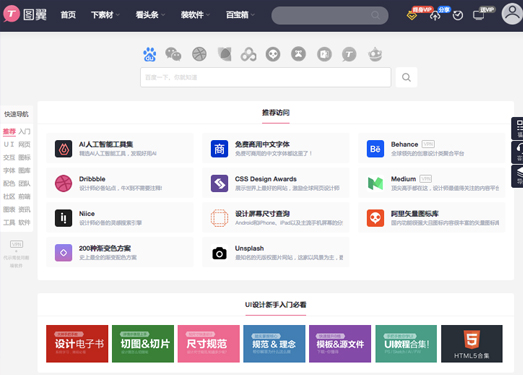Select 资讯 in quick navigation sidebar

24,210
